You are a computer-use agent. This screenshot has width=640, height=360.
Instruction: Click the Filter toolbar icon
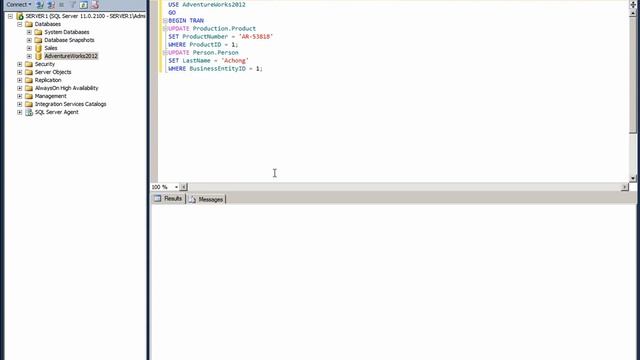[73, 5]
